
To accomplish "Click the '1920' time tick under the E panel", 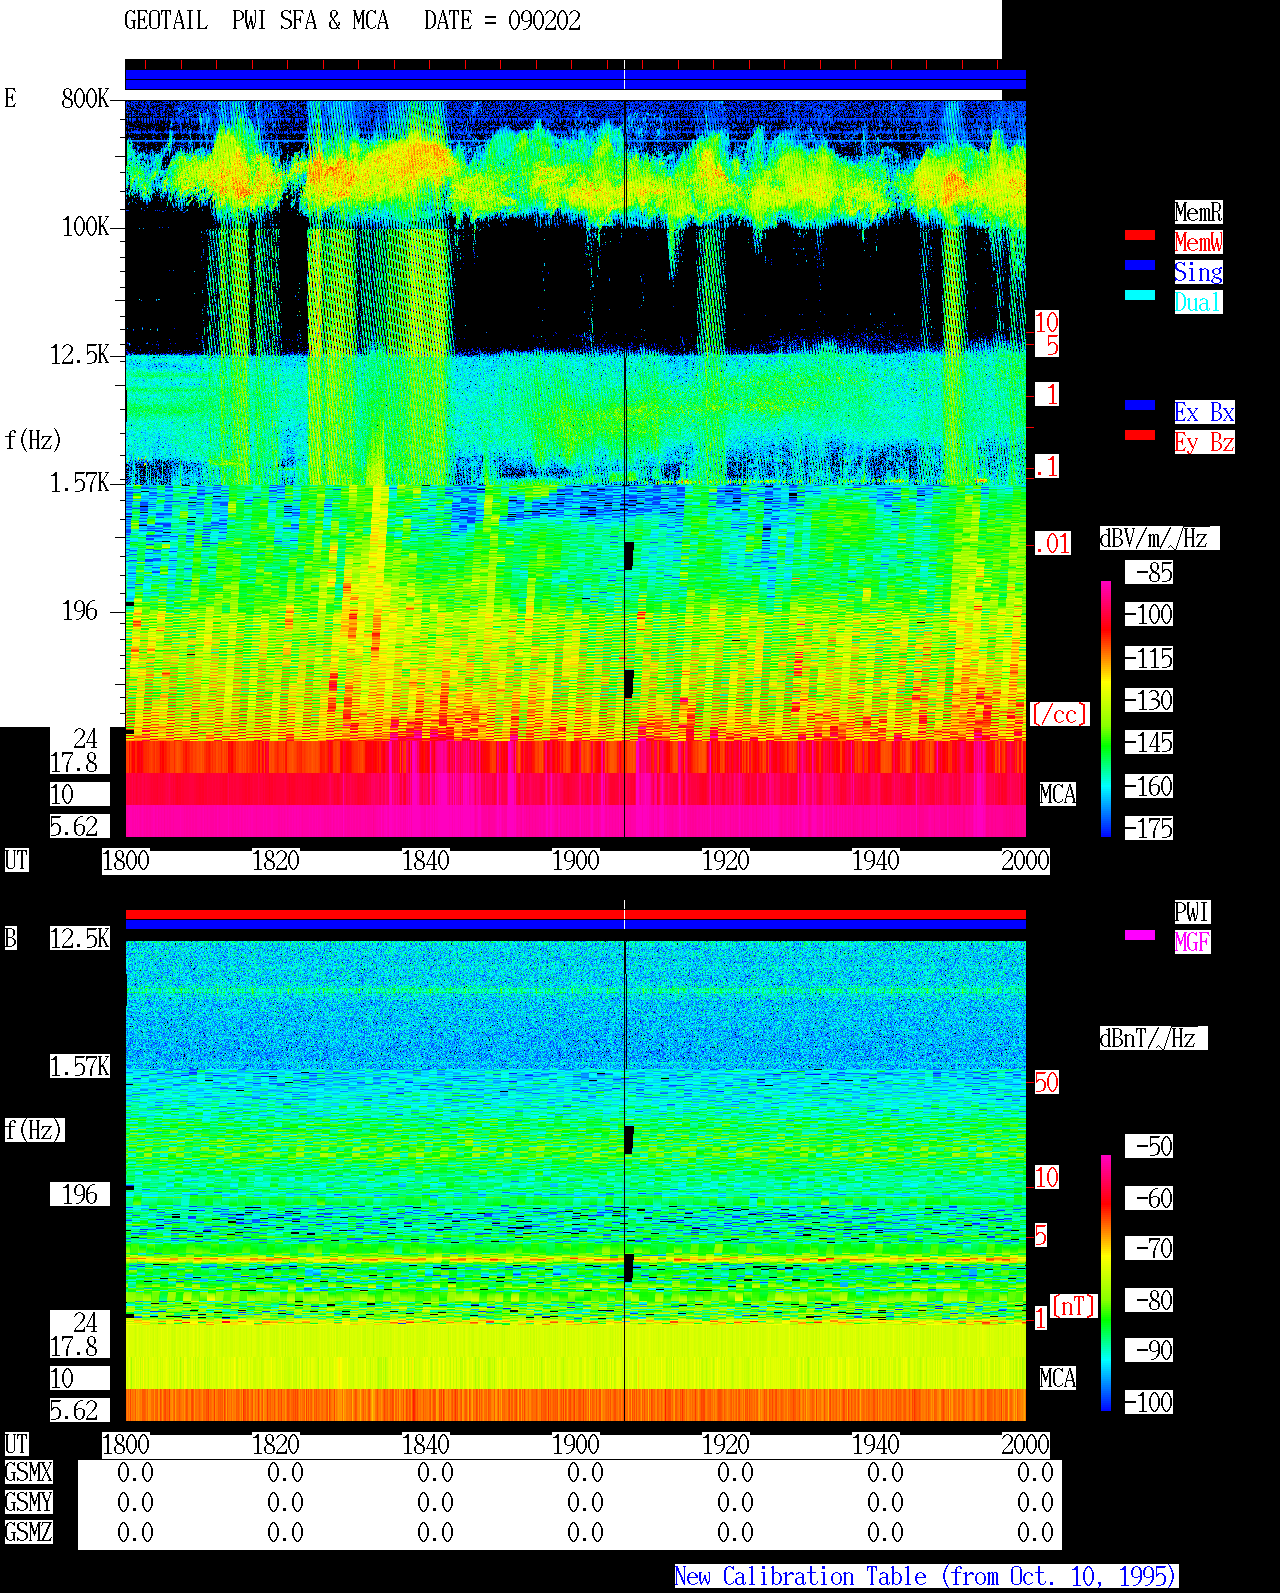I will (x=726, y=860).
